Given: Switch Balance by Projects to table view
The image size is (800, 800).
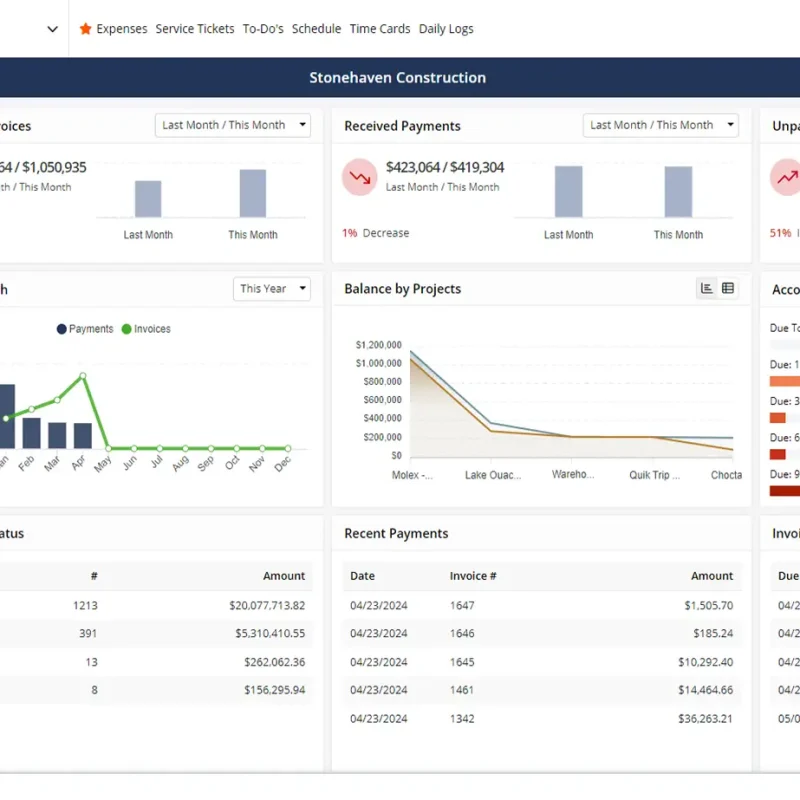Looking at the screenshot, I should tap(728, 288).
